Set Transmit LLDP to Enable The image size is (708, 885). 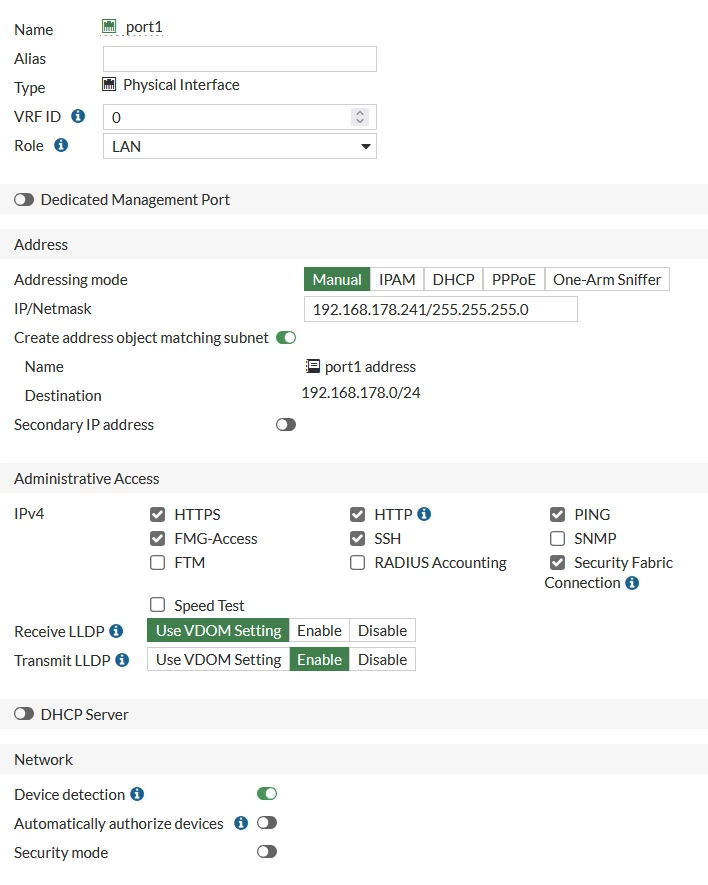[320, 659]
